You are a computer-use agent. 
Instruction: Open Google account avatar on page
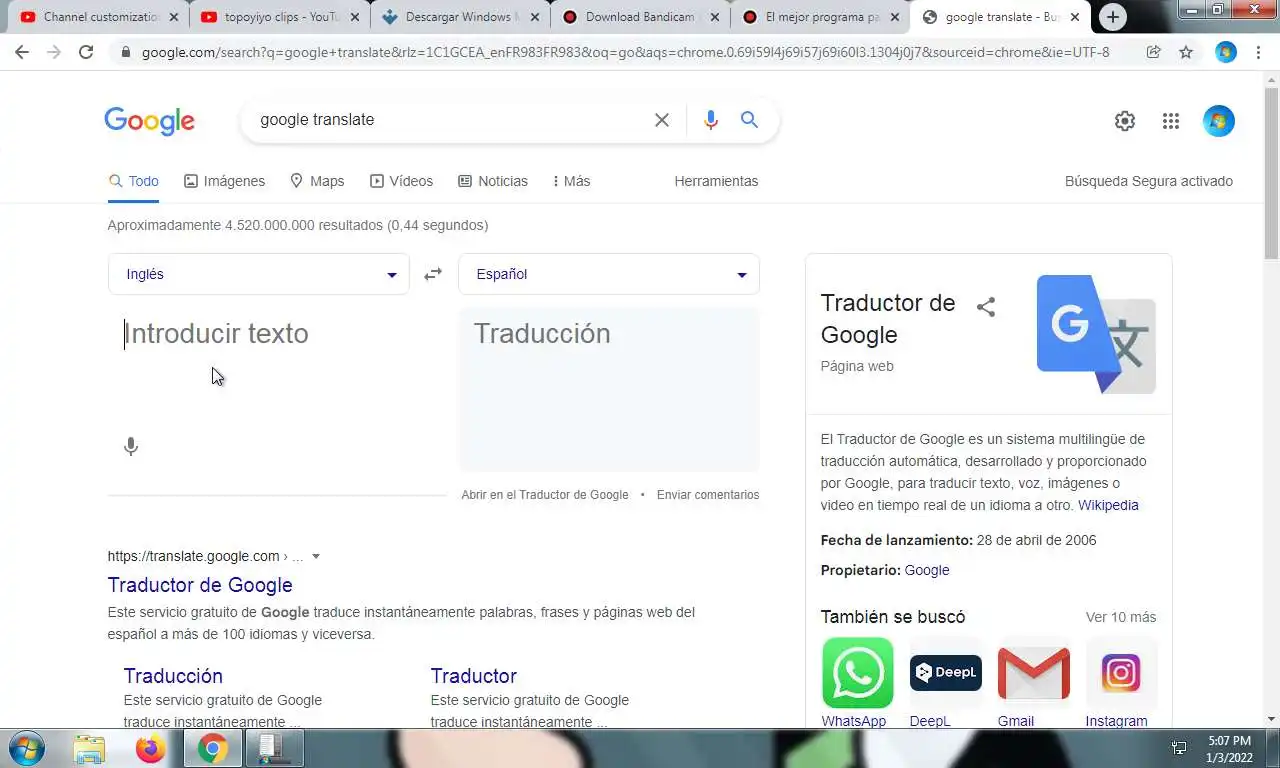point(1219,121)
